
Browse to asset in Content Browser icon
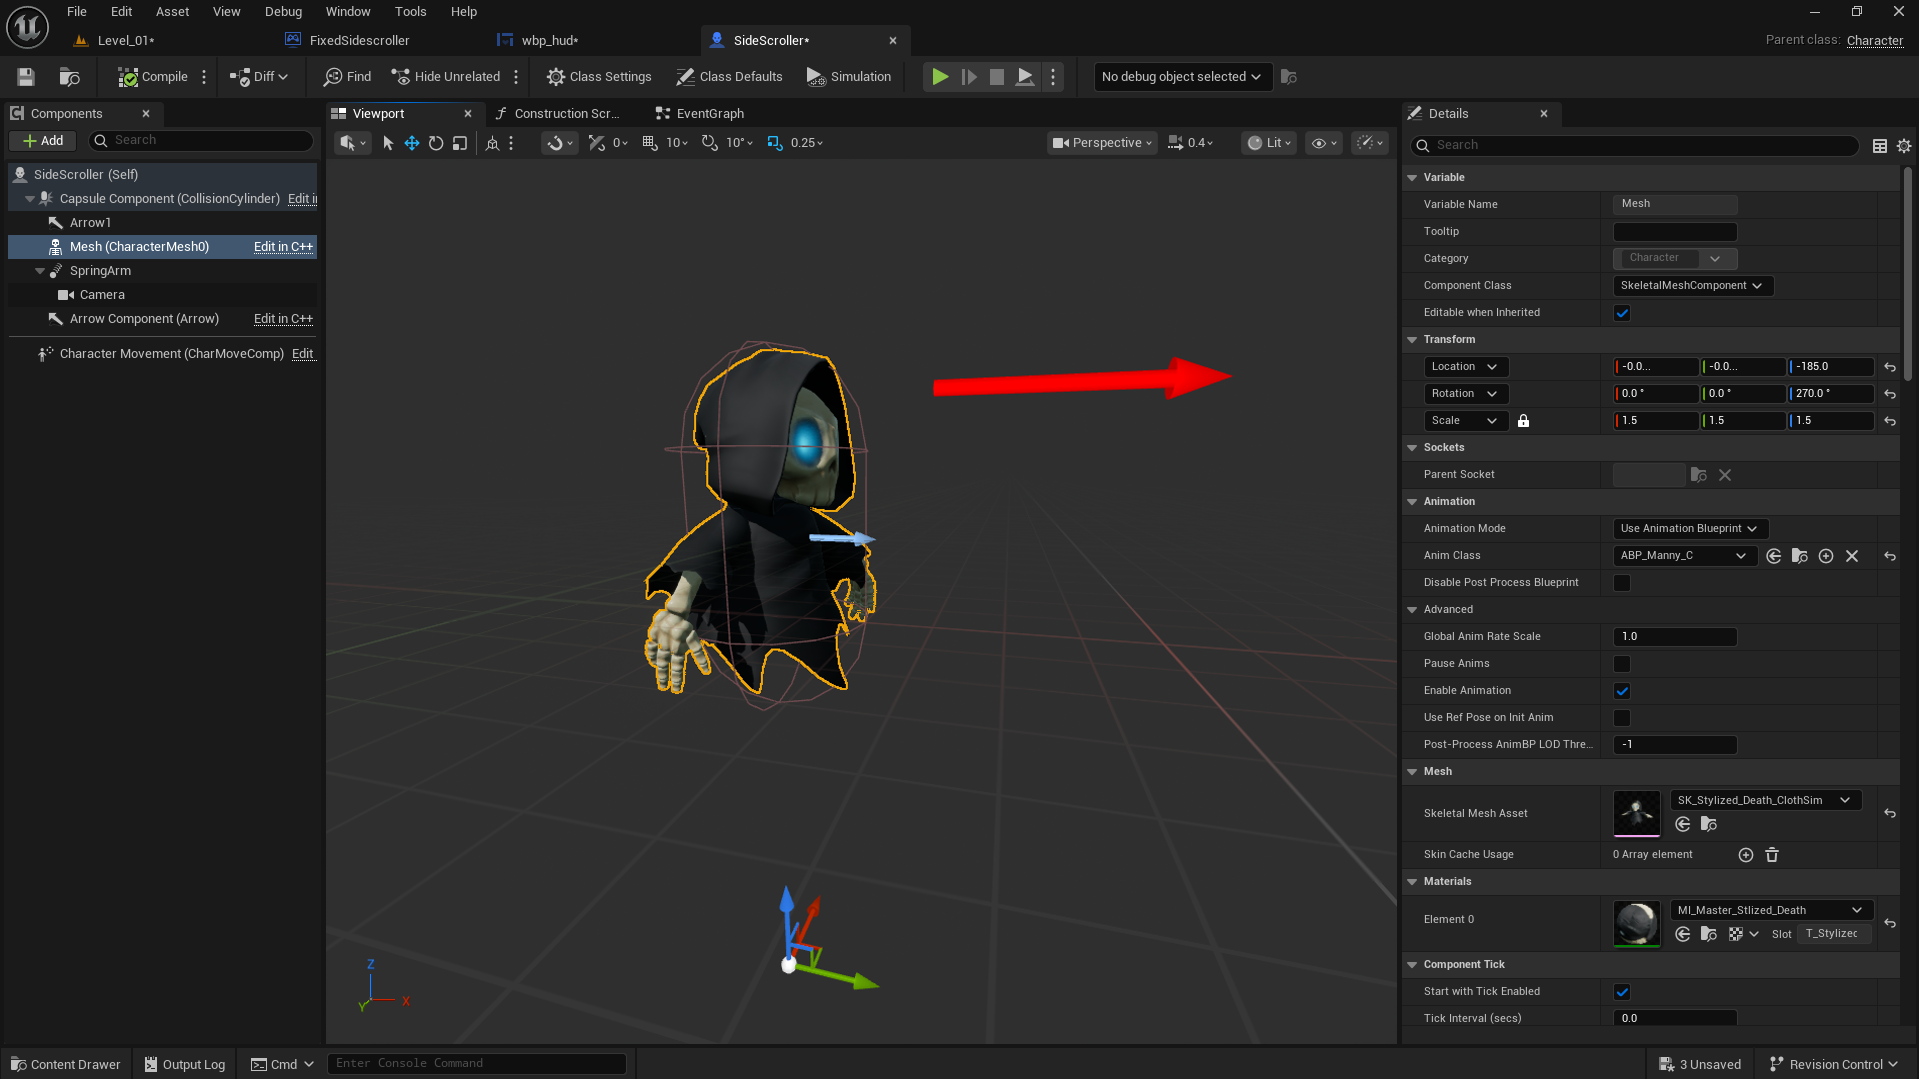pos(69,77)
